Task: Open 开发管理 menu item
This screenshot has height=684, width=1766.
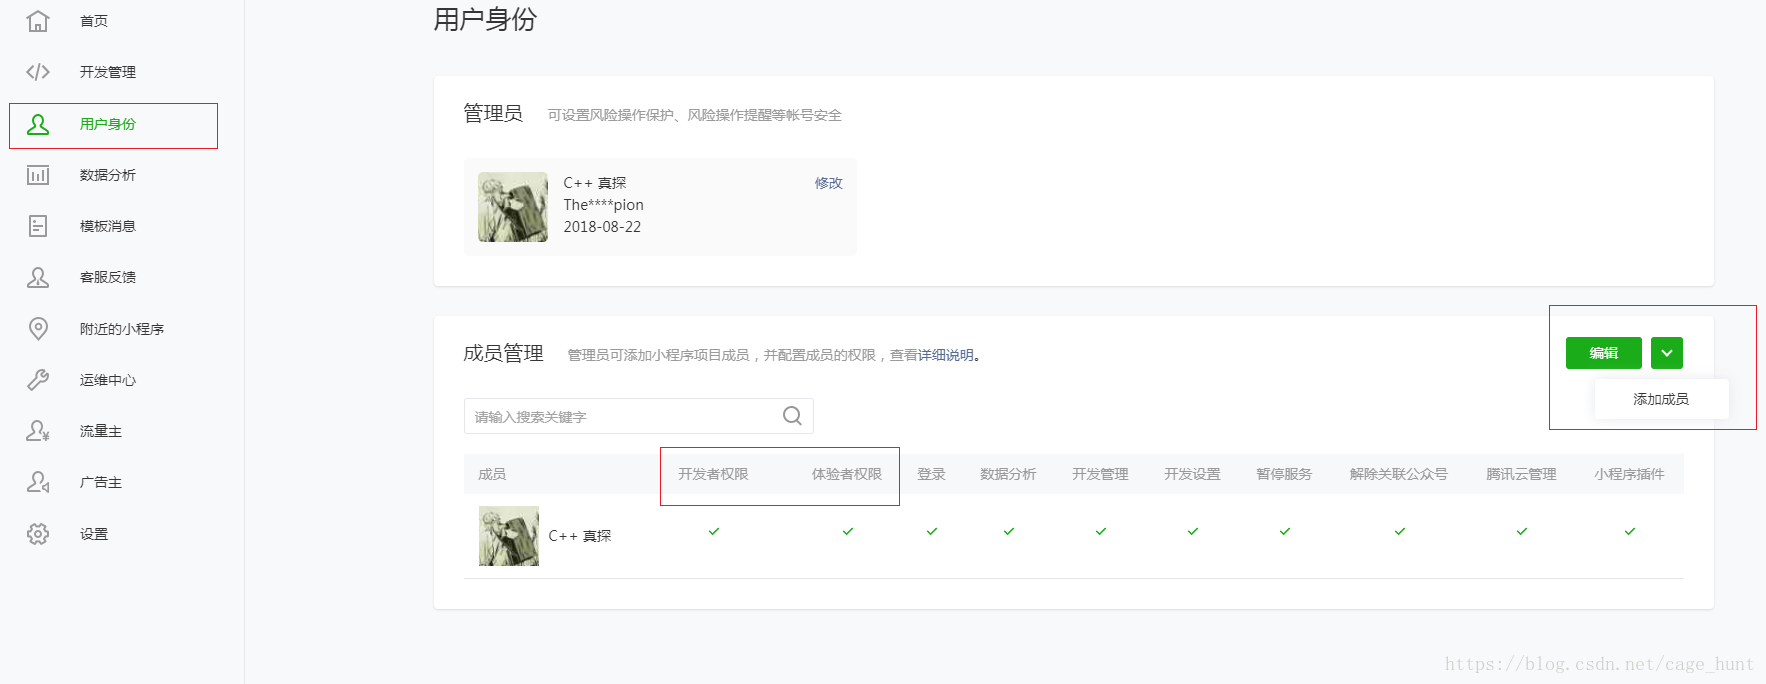Action: [108, 72]
